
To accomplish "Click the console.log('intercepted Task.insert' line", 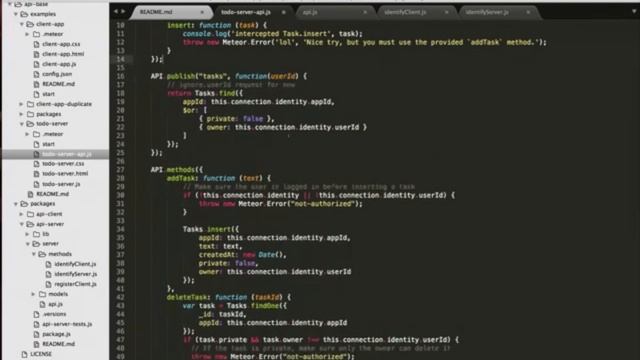I will pyautogui.click(x=272, y=34).
